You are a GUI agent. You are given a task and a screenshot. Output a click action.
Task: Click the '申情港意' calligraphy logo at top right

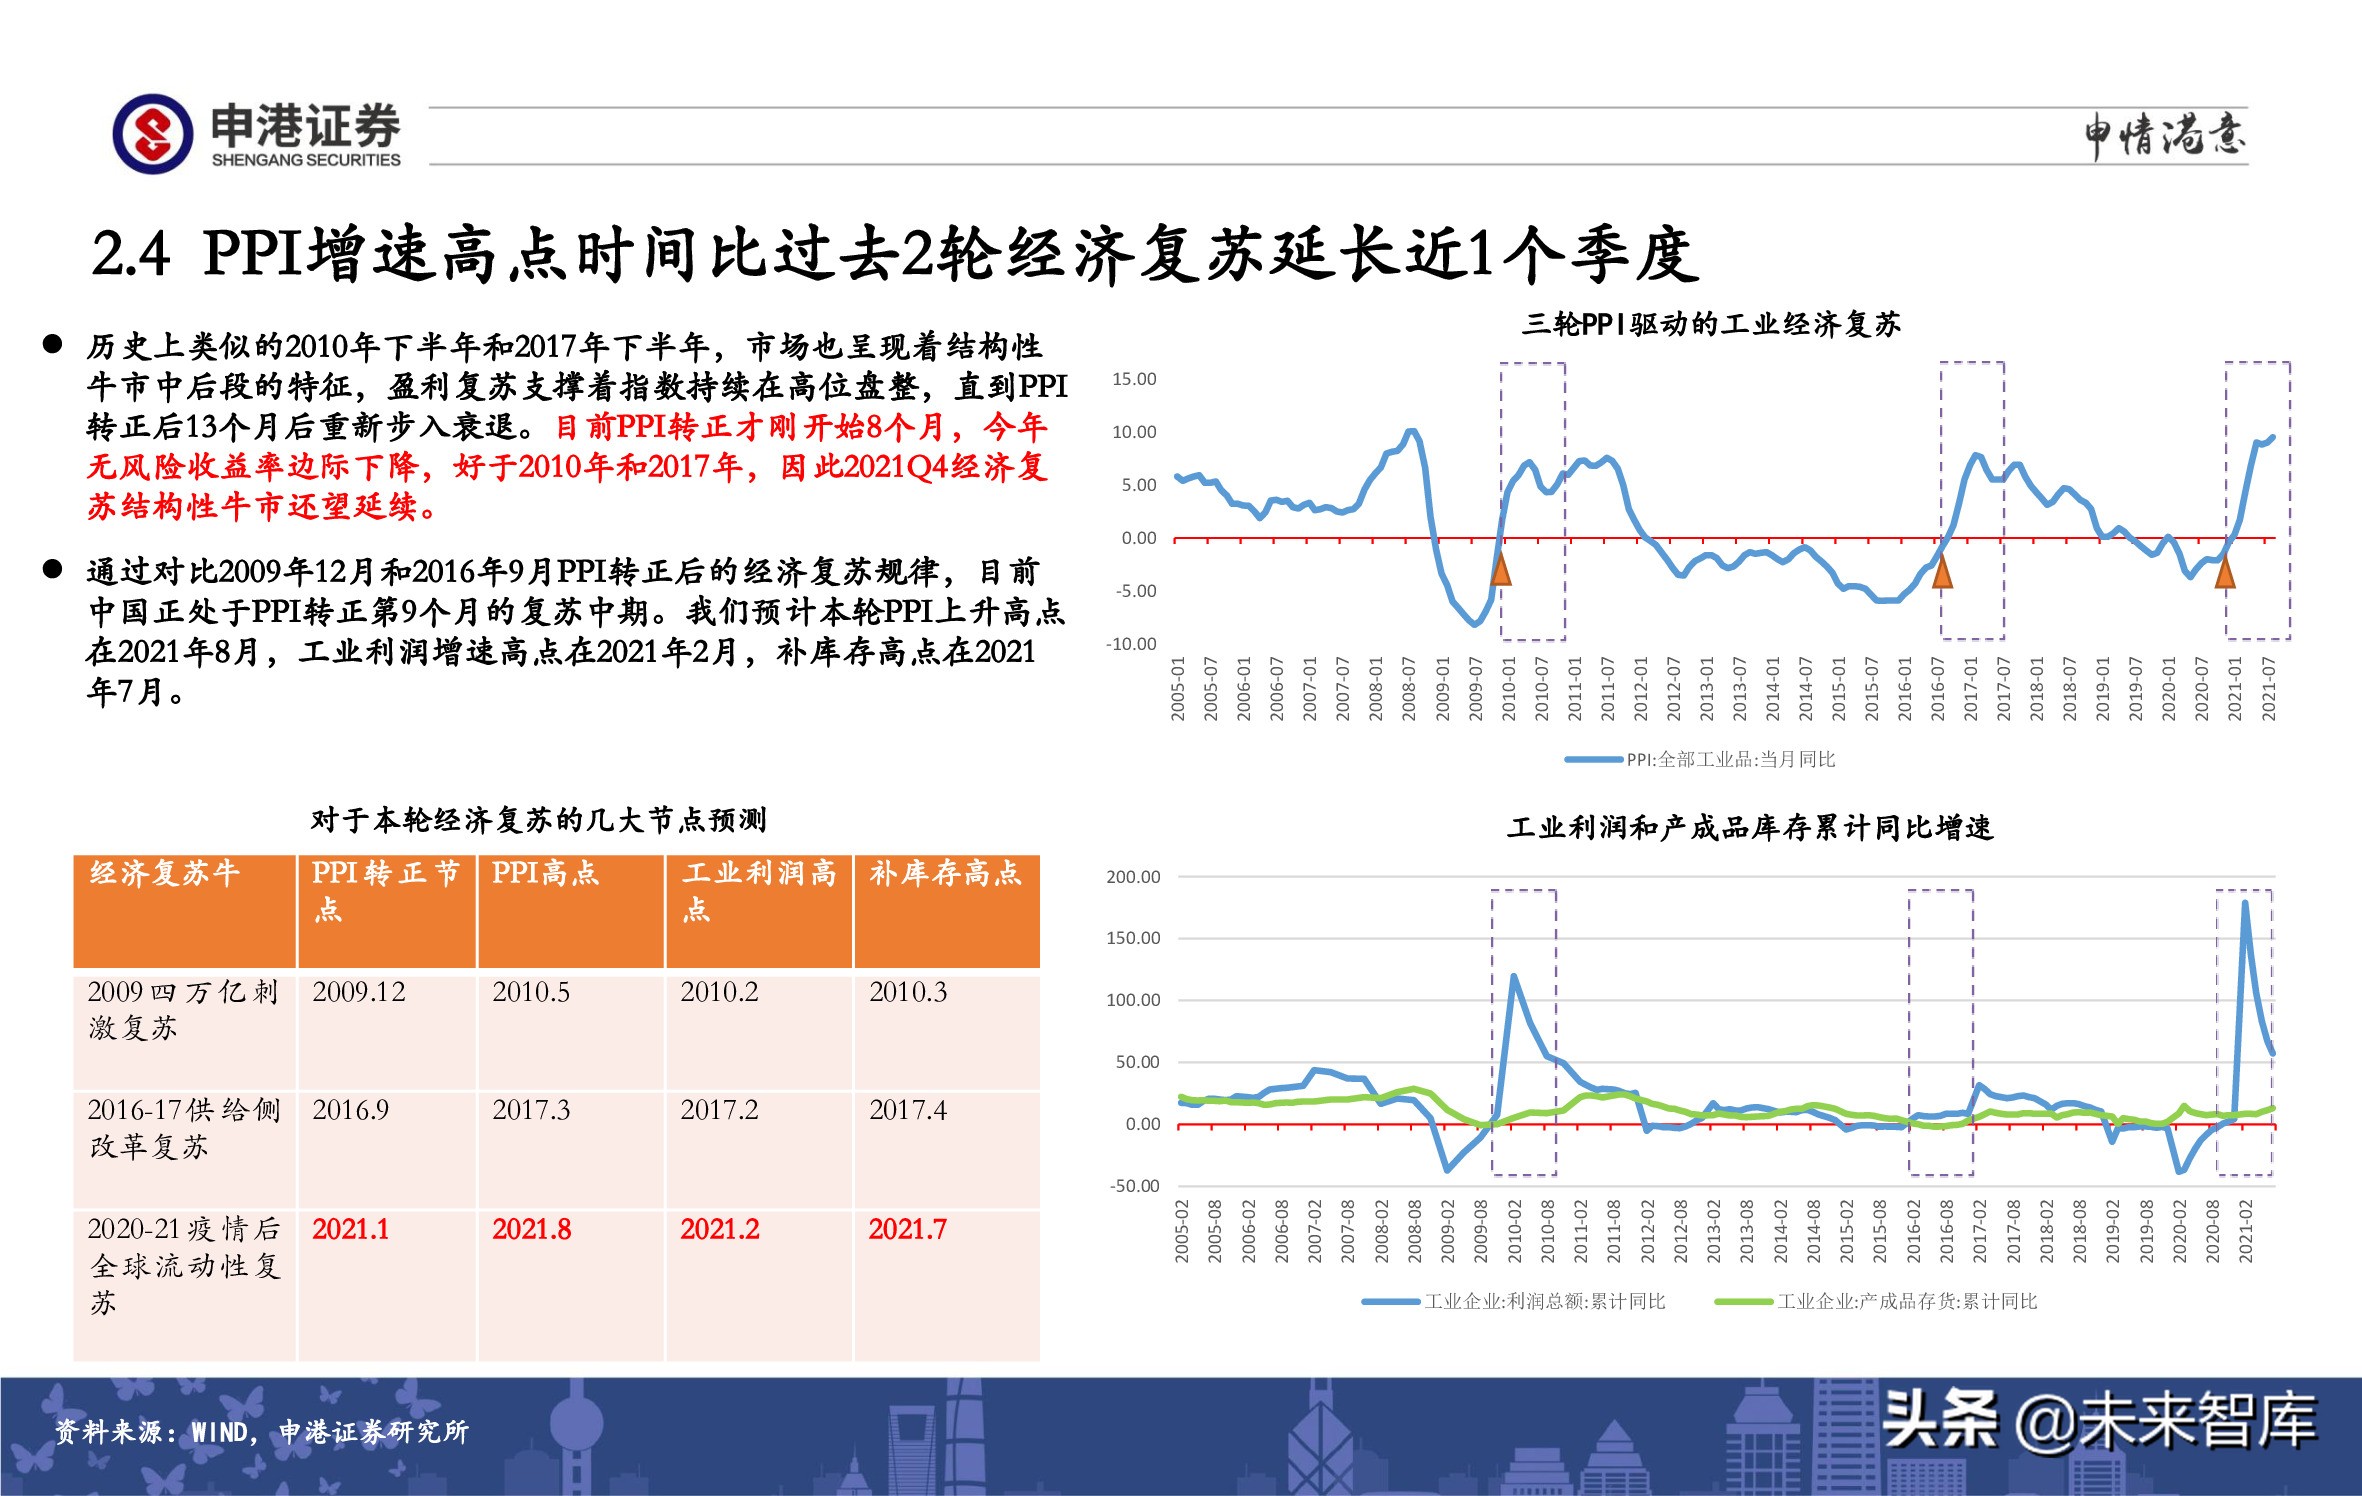click(2164, 136)
